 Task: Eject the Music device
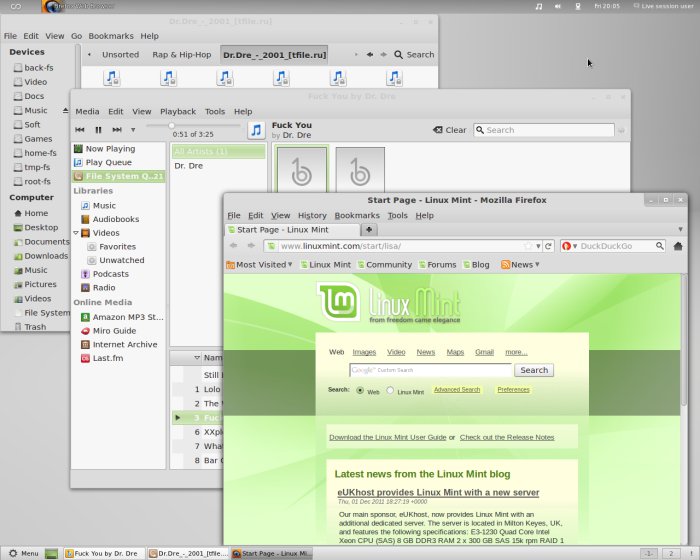65,110
